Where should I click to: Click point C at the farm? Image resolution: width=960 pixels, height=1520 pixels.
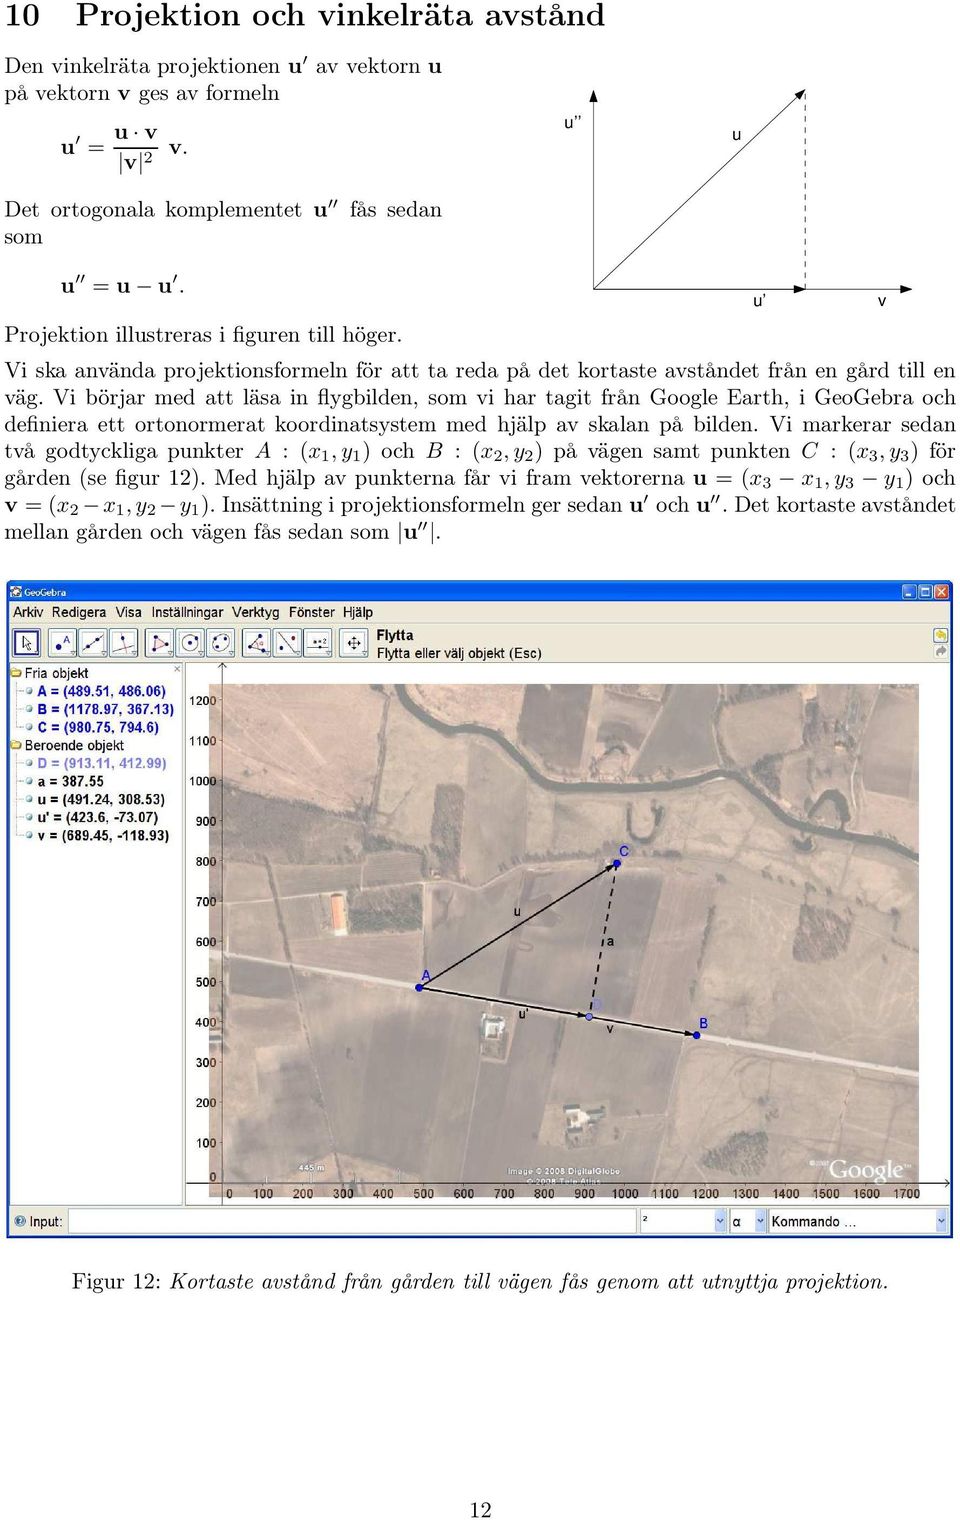click(x=617, y=863)
